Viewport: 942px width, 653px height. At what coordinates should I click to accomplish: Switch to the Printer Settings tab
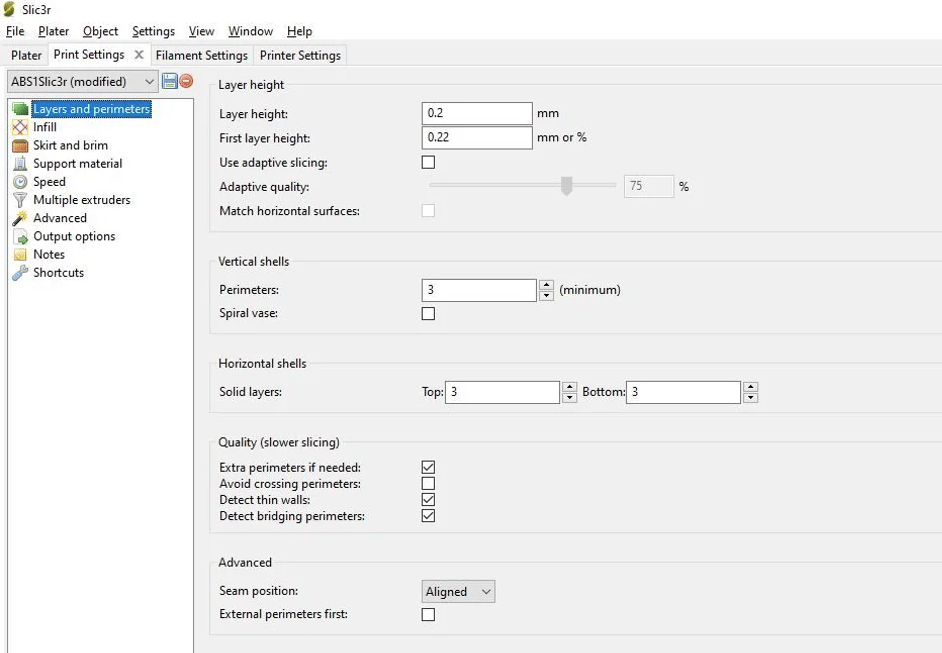(x=300, y=55)
